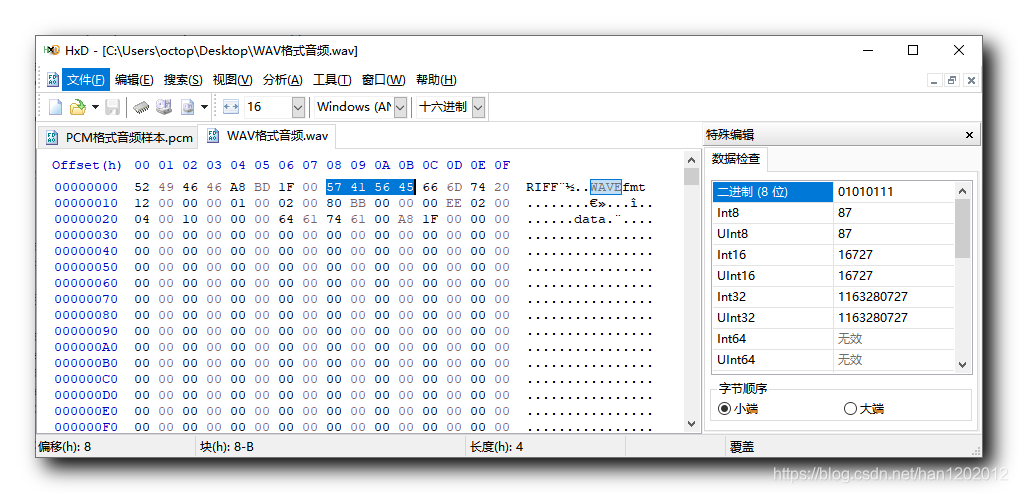Click the Int32 value 1163280727
Screen dimensions: 1018x493
click(873, 297)
